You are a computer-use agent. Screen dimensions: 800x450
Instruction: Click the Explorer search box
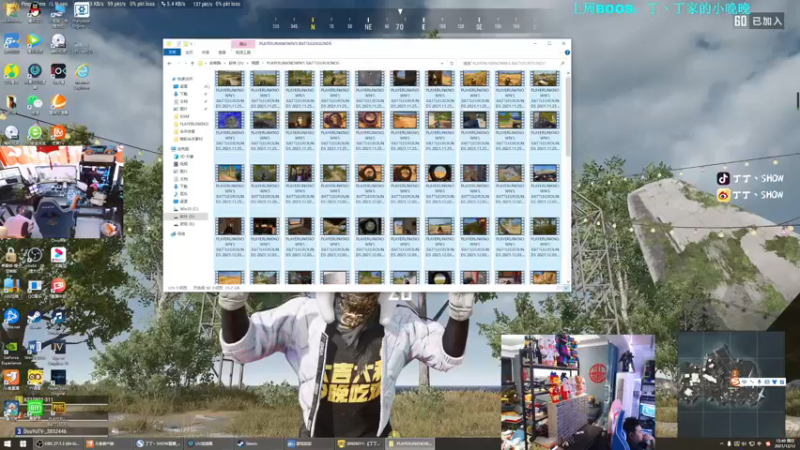(512, 63)
